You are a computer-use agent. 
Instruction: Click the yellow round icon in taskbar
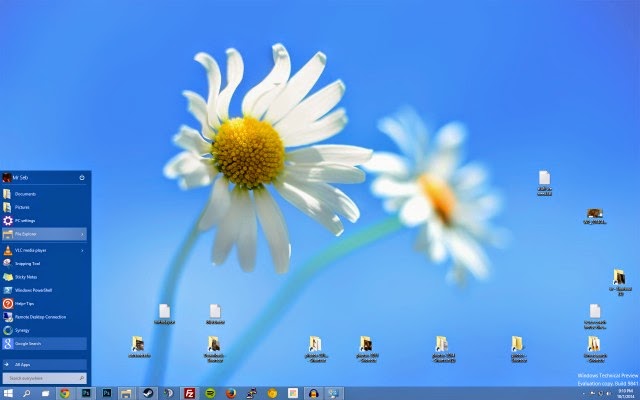point(272,393)
